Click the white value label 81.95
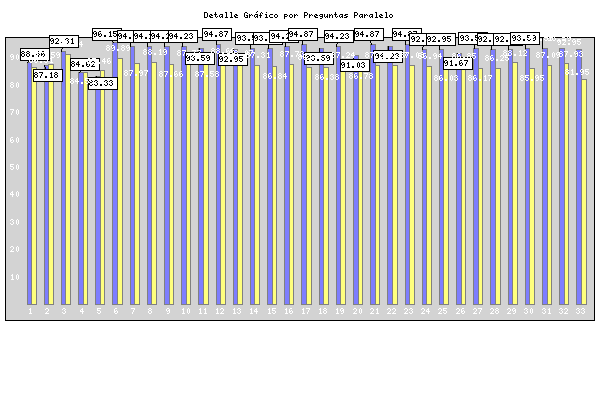The height and width of the screenshot is (400, 600). pos(577,72)
